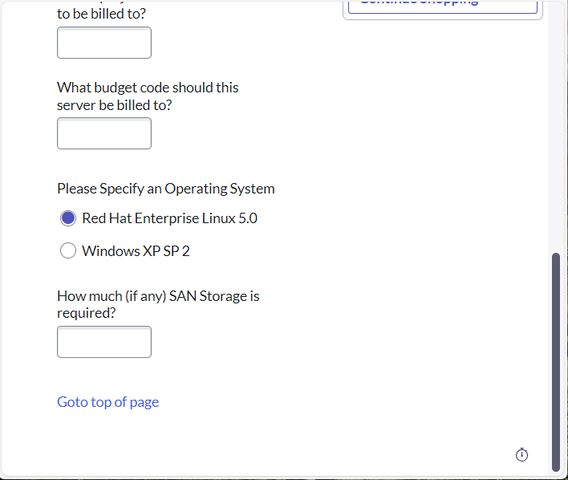This screenshot has height=480, width=568.
Task: Select Red Hat Enterprise Linux 5.0 radio button
Action: point(68,218)
